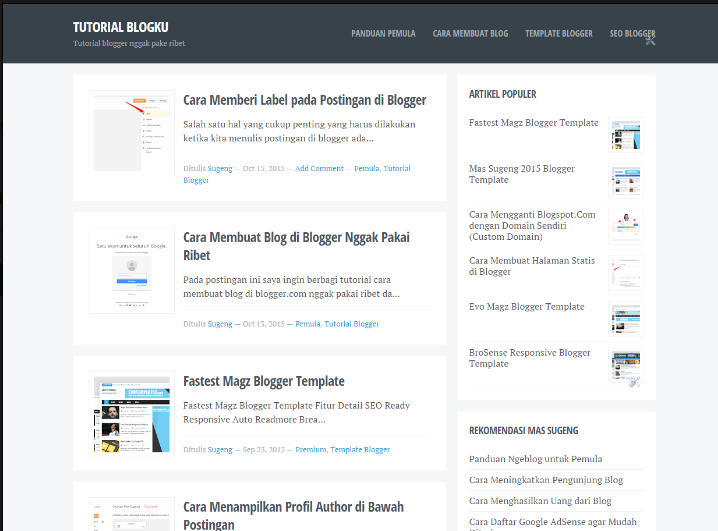This screenshot has width=718, height=531.
Task: Click excerpt starting Salah satu hal yang cukup penting
Action: tap(299, 131)
